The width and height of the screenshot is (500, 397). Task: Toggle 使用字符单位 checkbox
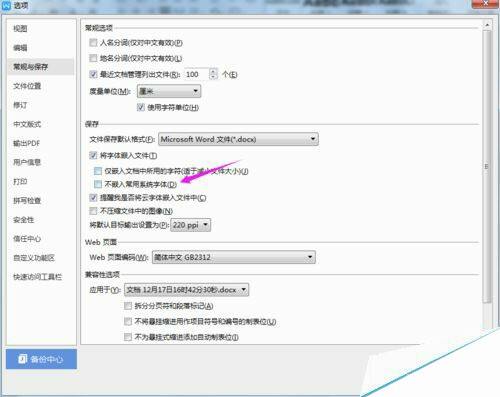pos(141,107)
